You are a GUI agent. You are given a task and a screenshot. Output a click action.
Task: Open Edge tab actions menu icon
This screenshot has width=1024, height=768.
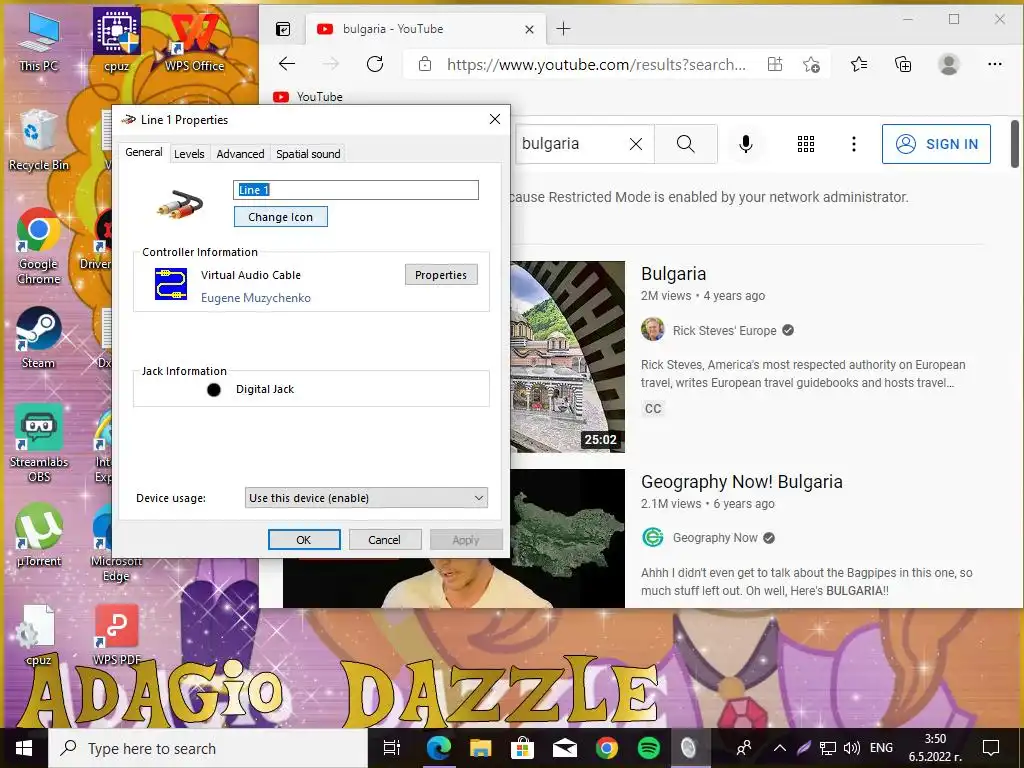pos(283,29)
